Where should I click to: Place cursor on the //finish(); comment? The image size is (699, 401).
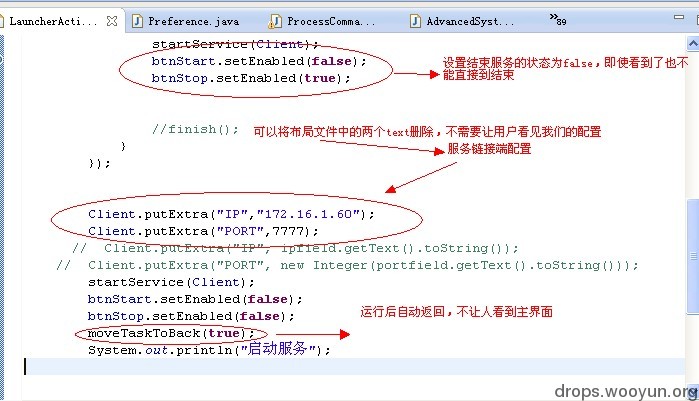(x=195, y=129)
